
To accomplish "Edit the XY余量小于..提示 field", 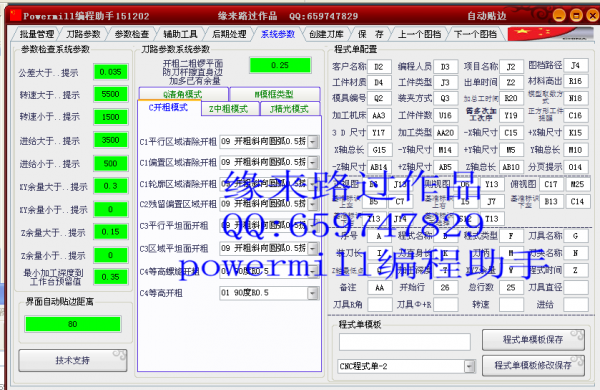I will (111, 209).
